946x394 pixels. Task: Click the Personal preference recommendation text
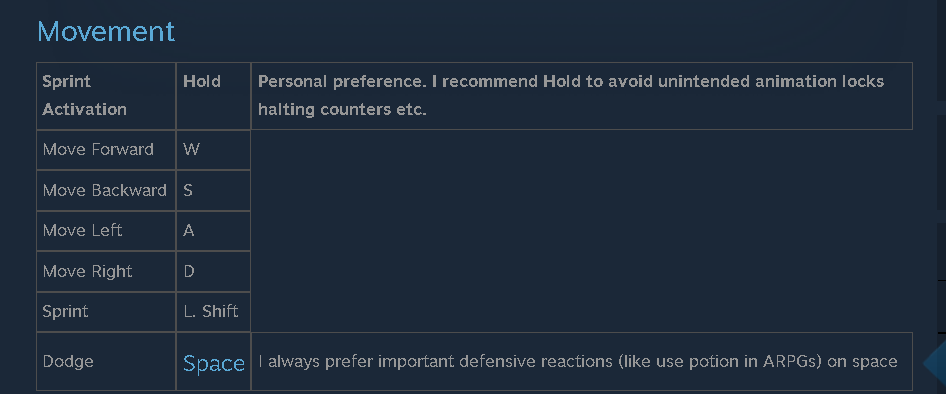571,96
